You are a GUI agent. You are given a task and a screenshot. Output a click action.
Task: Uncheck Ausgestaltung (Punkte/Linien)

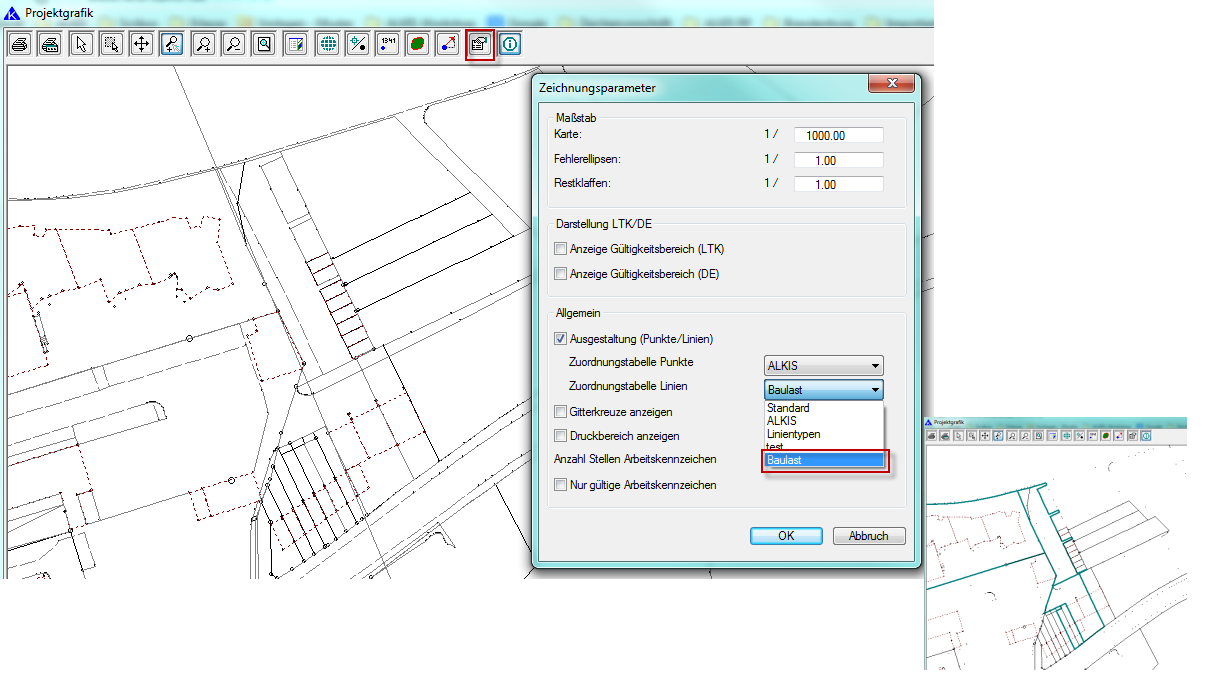[x=560, y=338]
